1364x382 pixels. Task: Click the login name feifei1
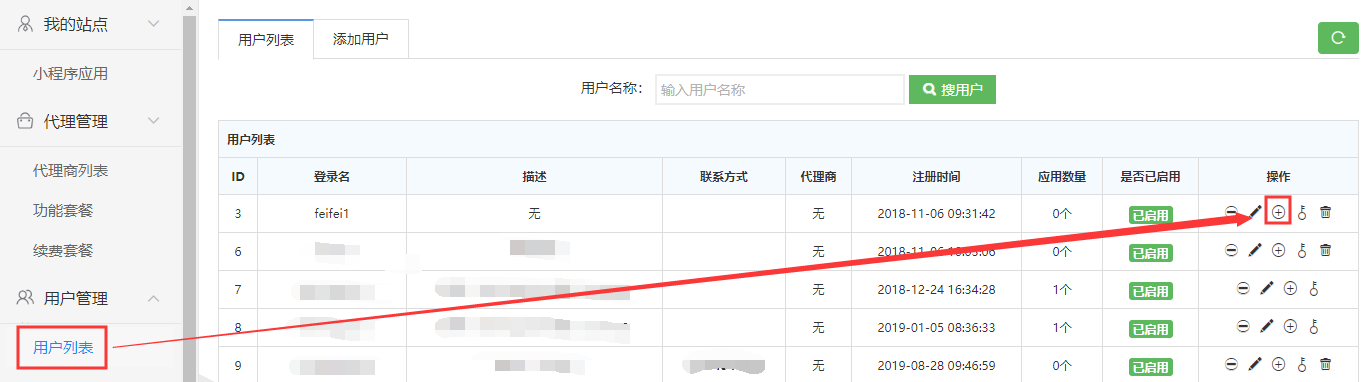[x=331, y=214]
